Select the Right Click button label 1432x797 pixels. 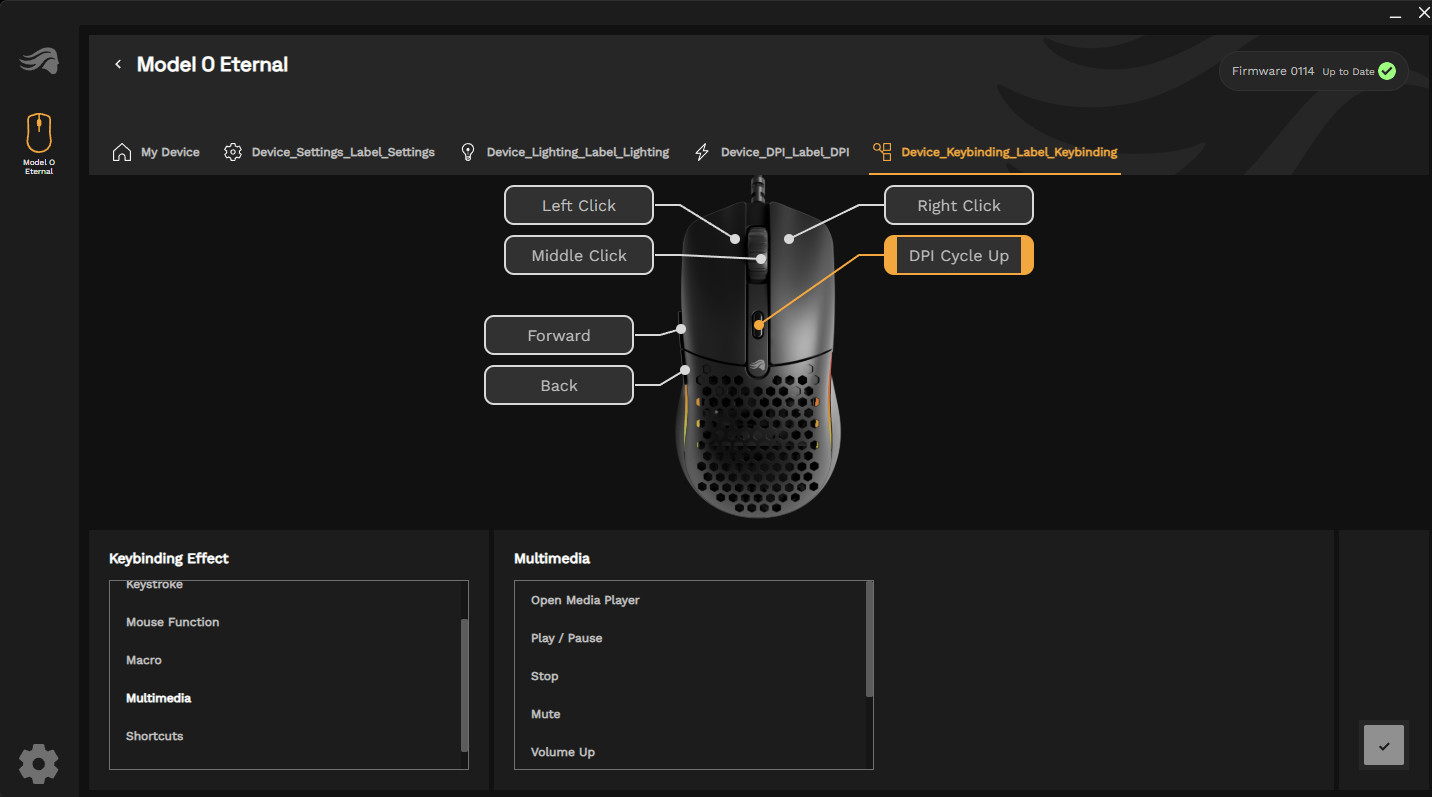958,205
